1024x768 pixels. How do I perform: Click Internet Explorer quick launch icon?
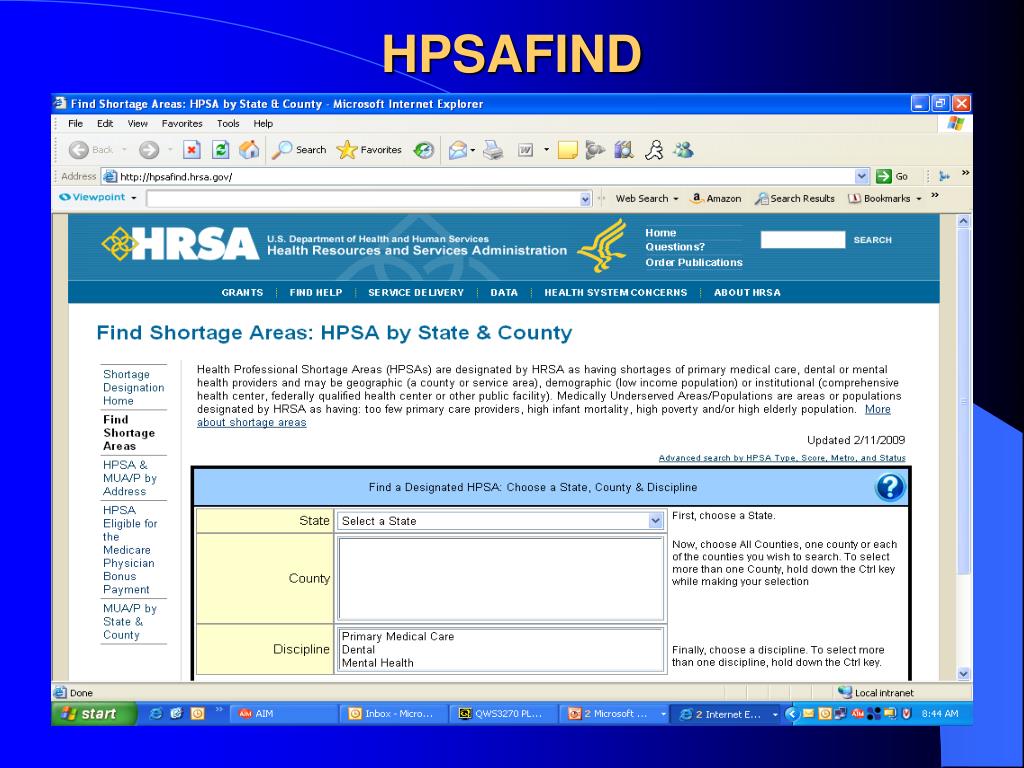156,714
